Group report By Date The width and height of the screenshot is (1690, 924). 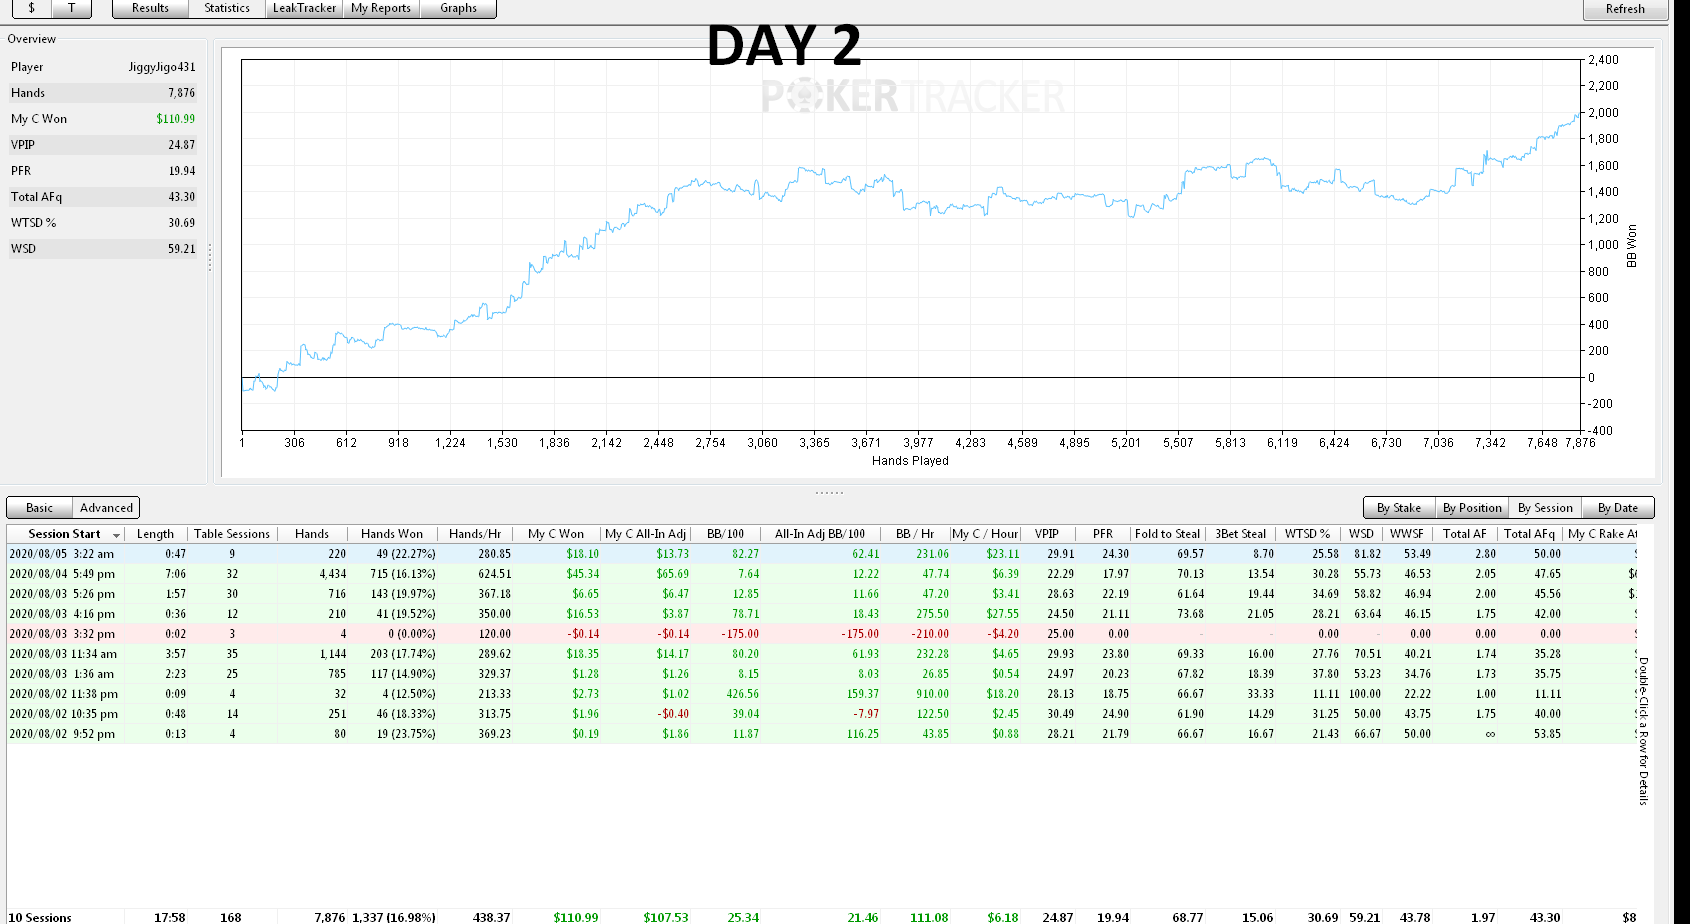tap(1618, 508)
